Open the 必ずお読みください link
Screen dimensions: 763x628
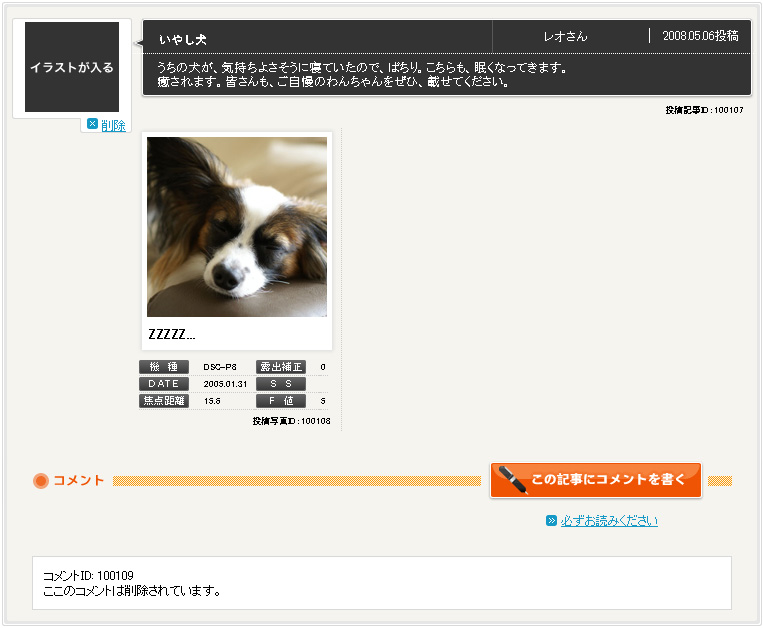click(609, 521)
